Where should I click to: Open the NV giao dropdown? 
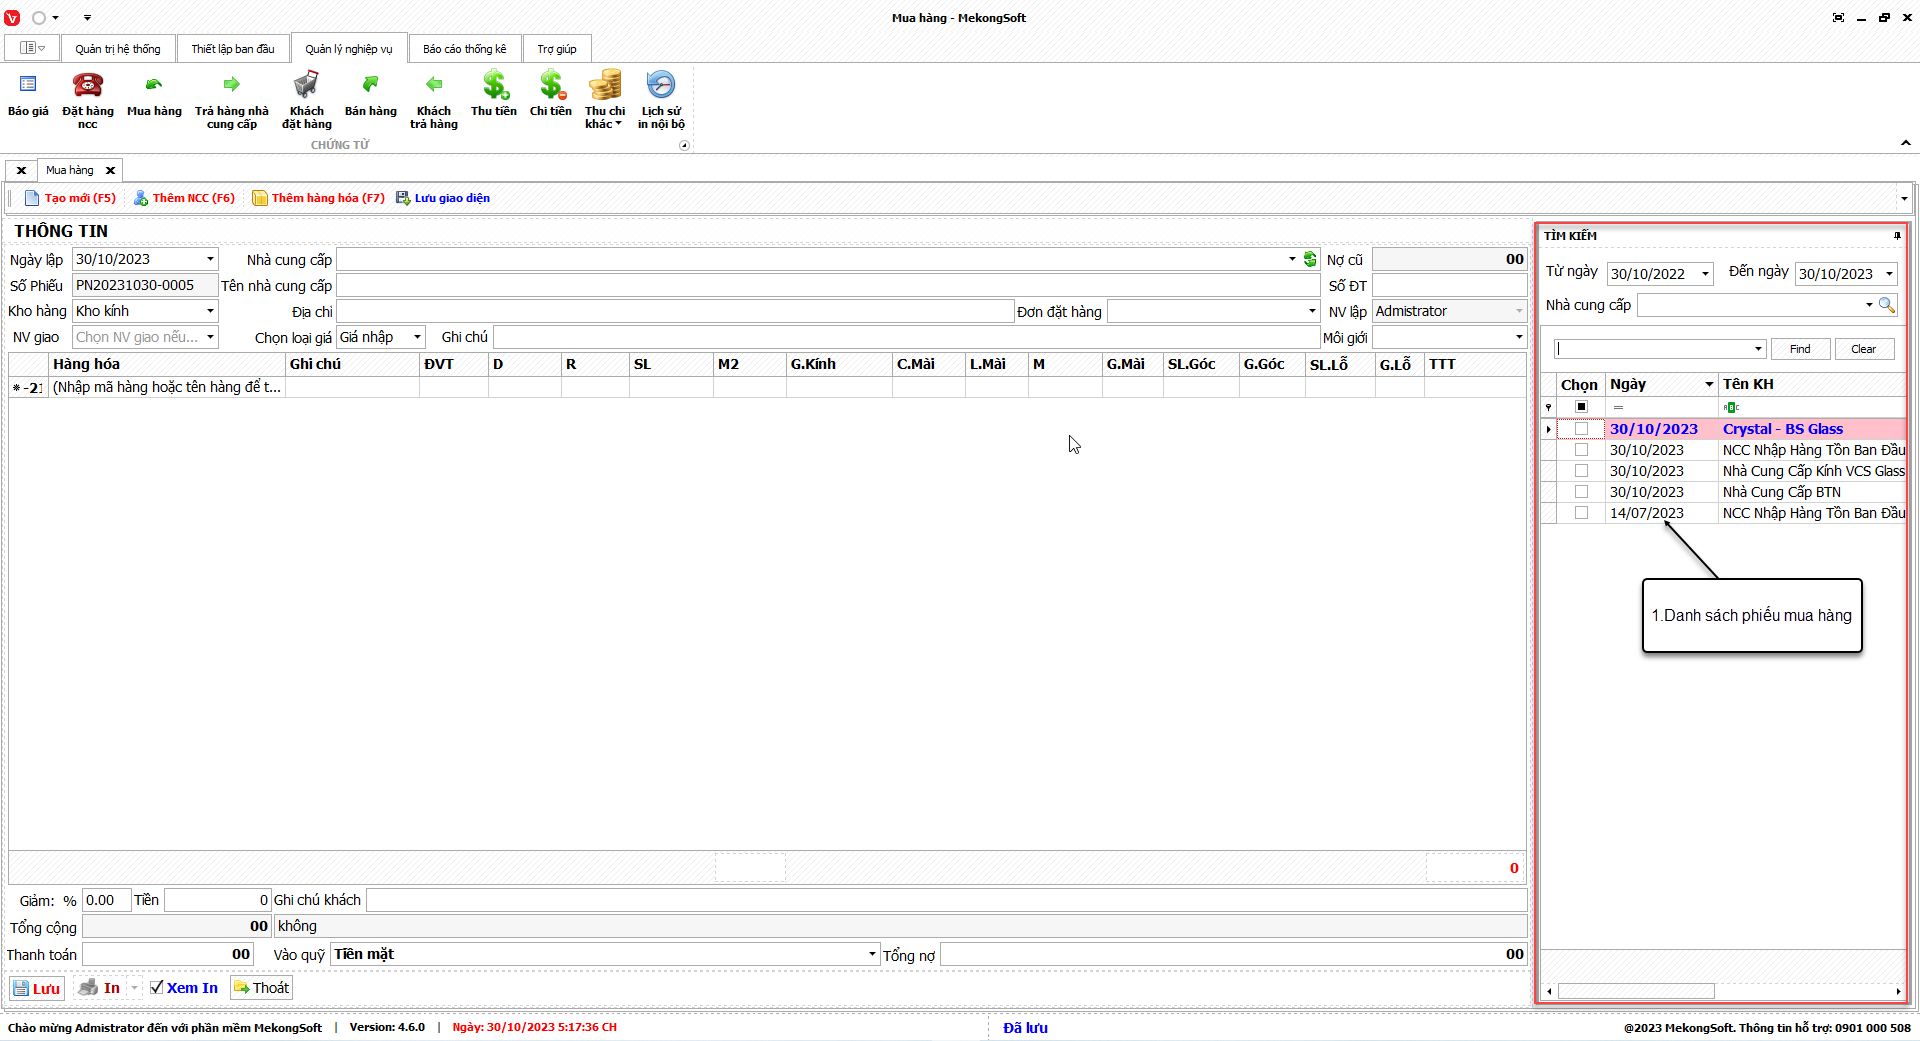210,337
